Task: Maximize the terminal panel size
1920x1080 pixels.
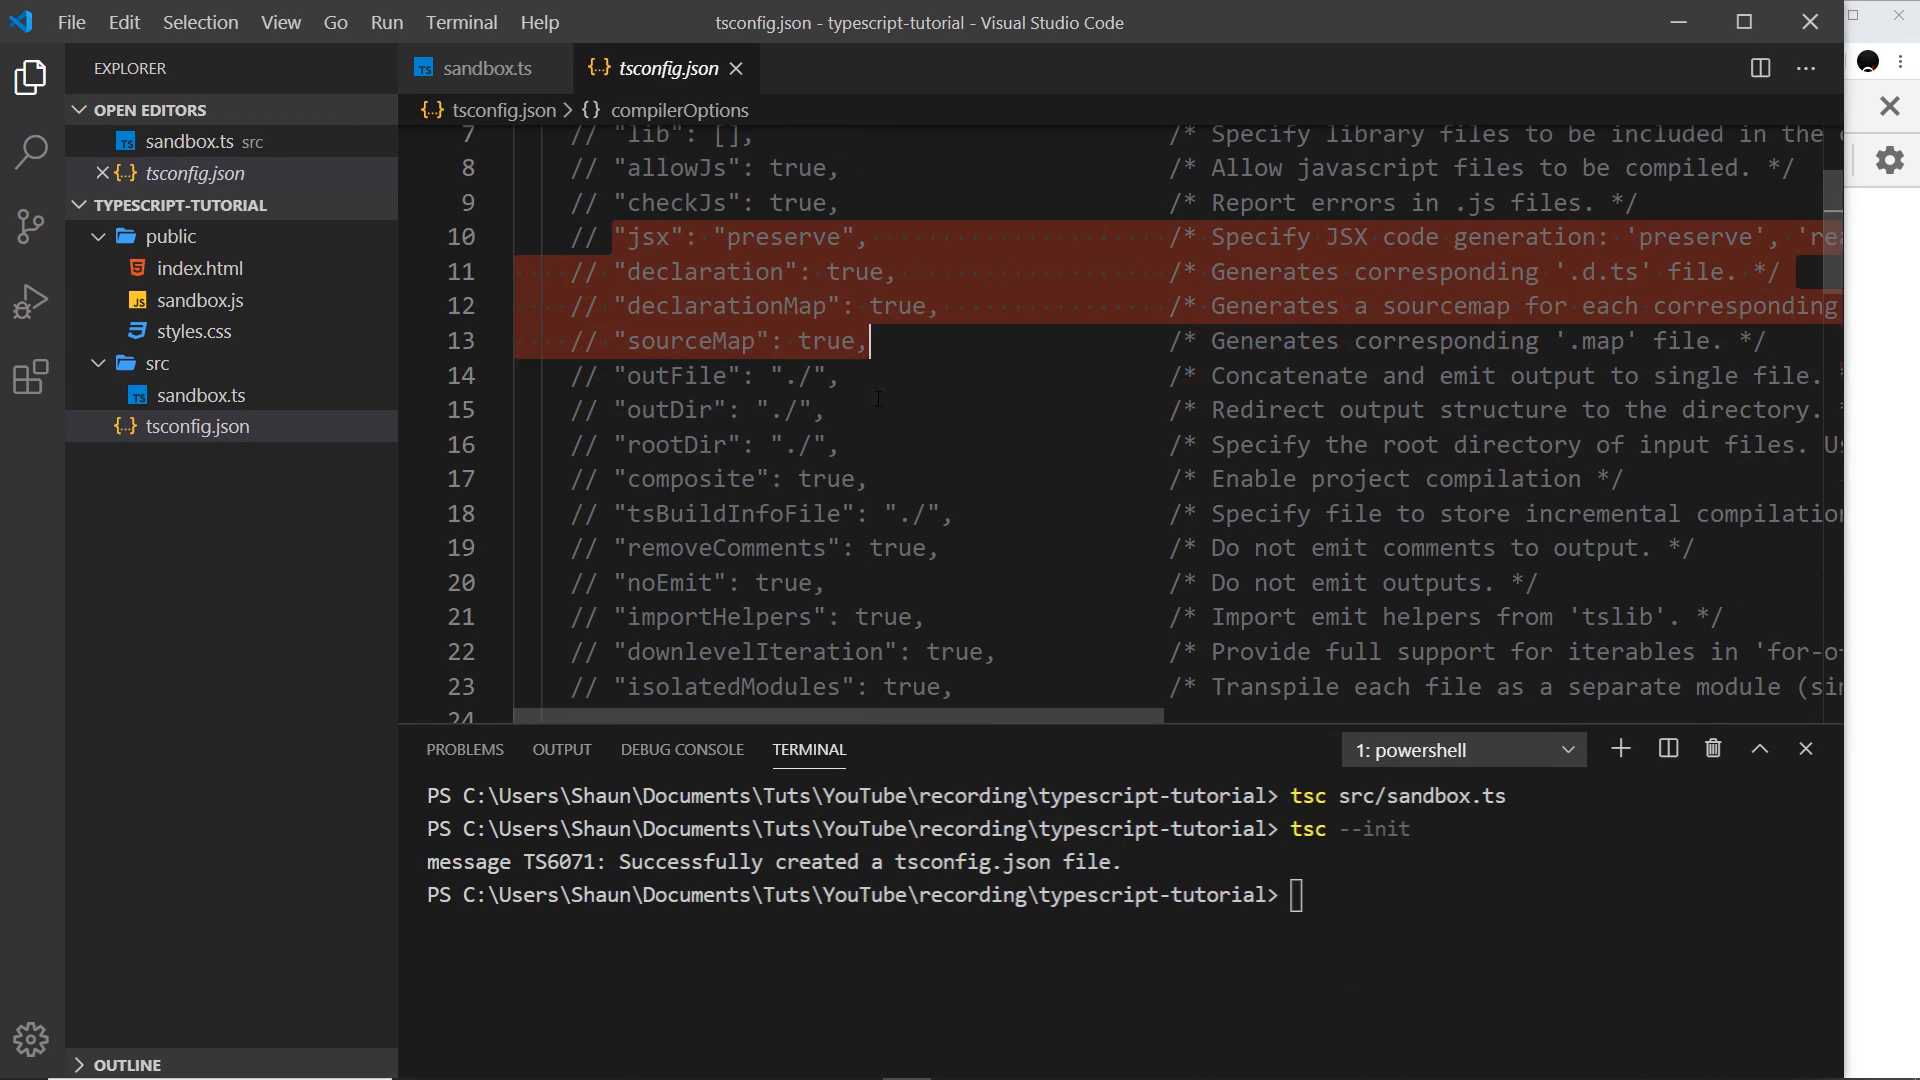Action: click(x=1760, y=749)
